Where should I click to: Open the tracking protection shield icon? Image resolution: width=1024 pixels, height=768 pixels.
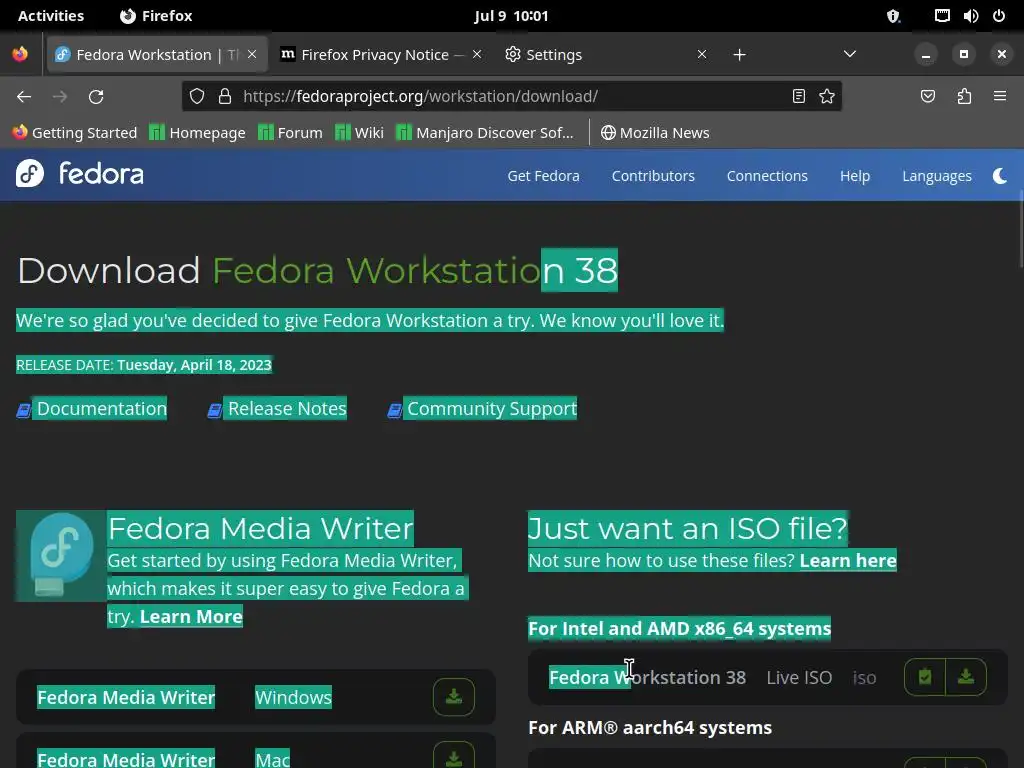[197, 97]
